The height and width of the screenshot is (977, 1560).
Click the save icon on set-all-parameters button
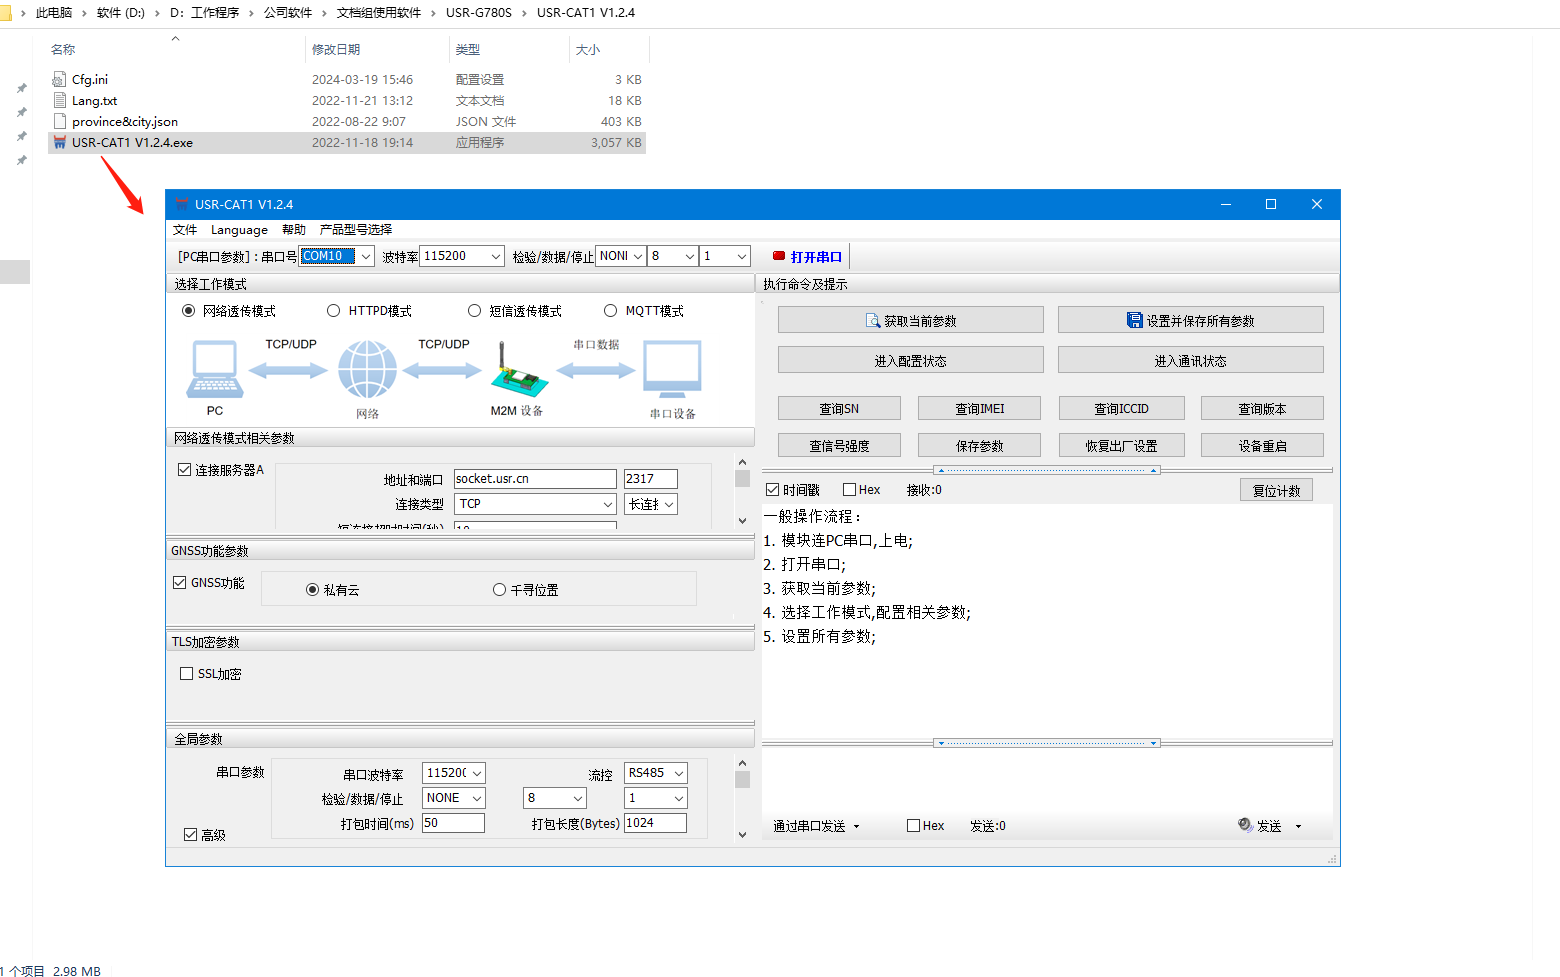(x=1134, y=320)
